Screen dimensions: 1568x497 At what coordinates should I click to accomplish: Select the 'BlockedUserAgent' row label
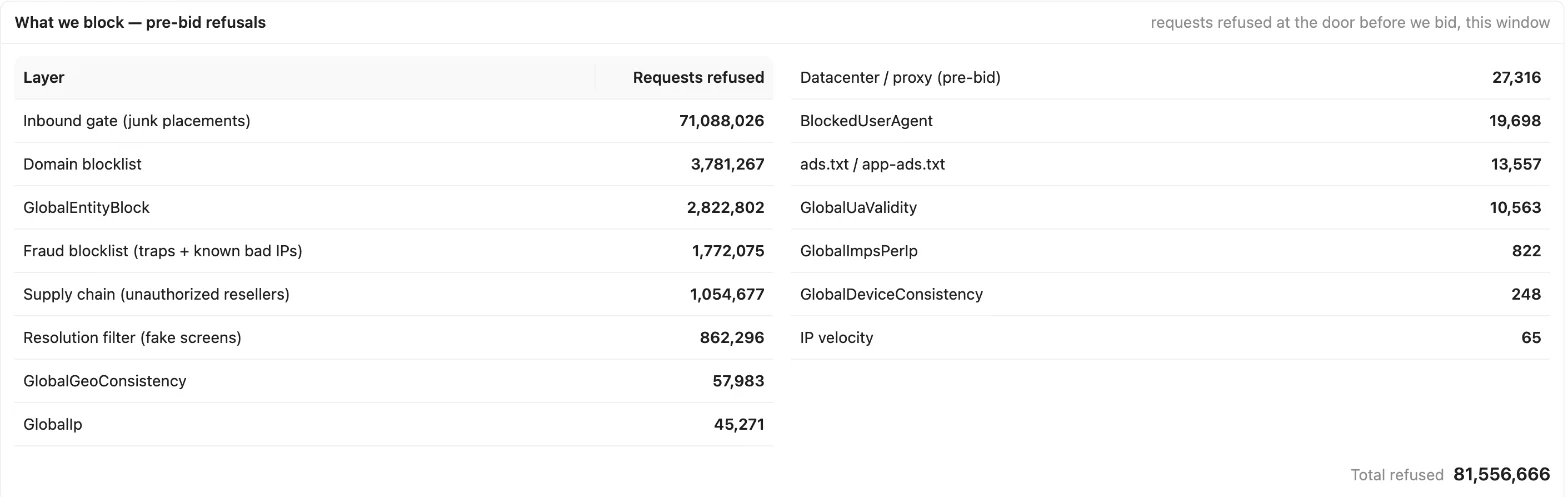click(x=866, y=121)
